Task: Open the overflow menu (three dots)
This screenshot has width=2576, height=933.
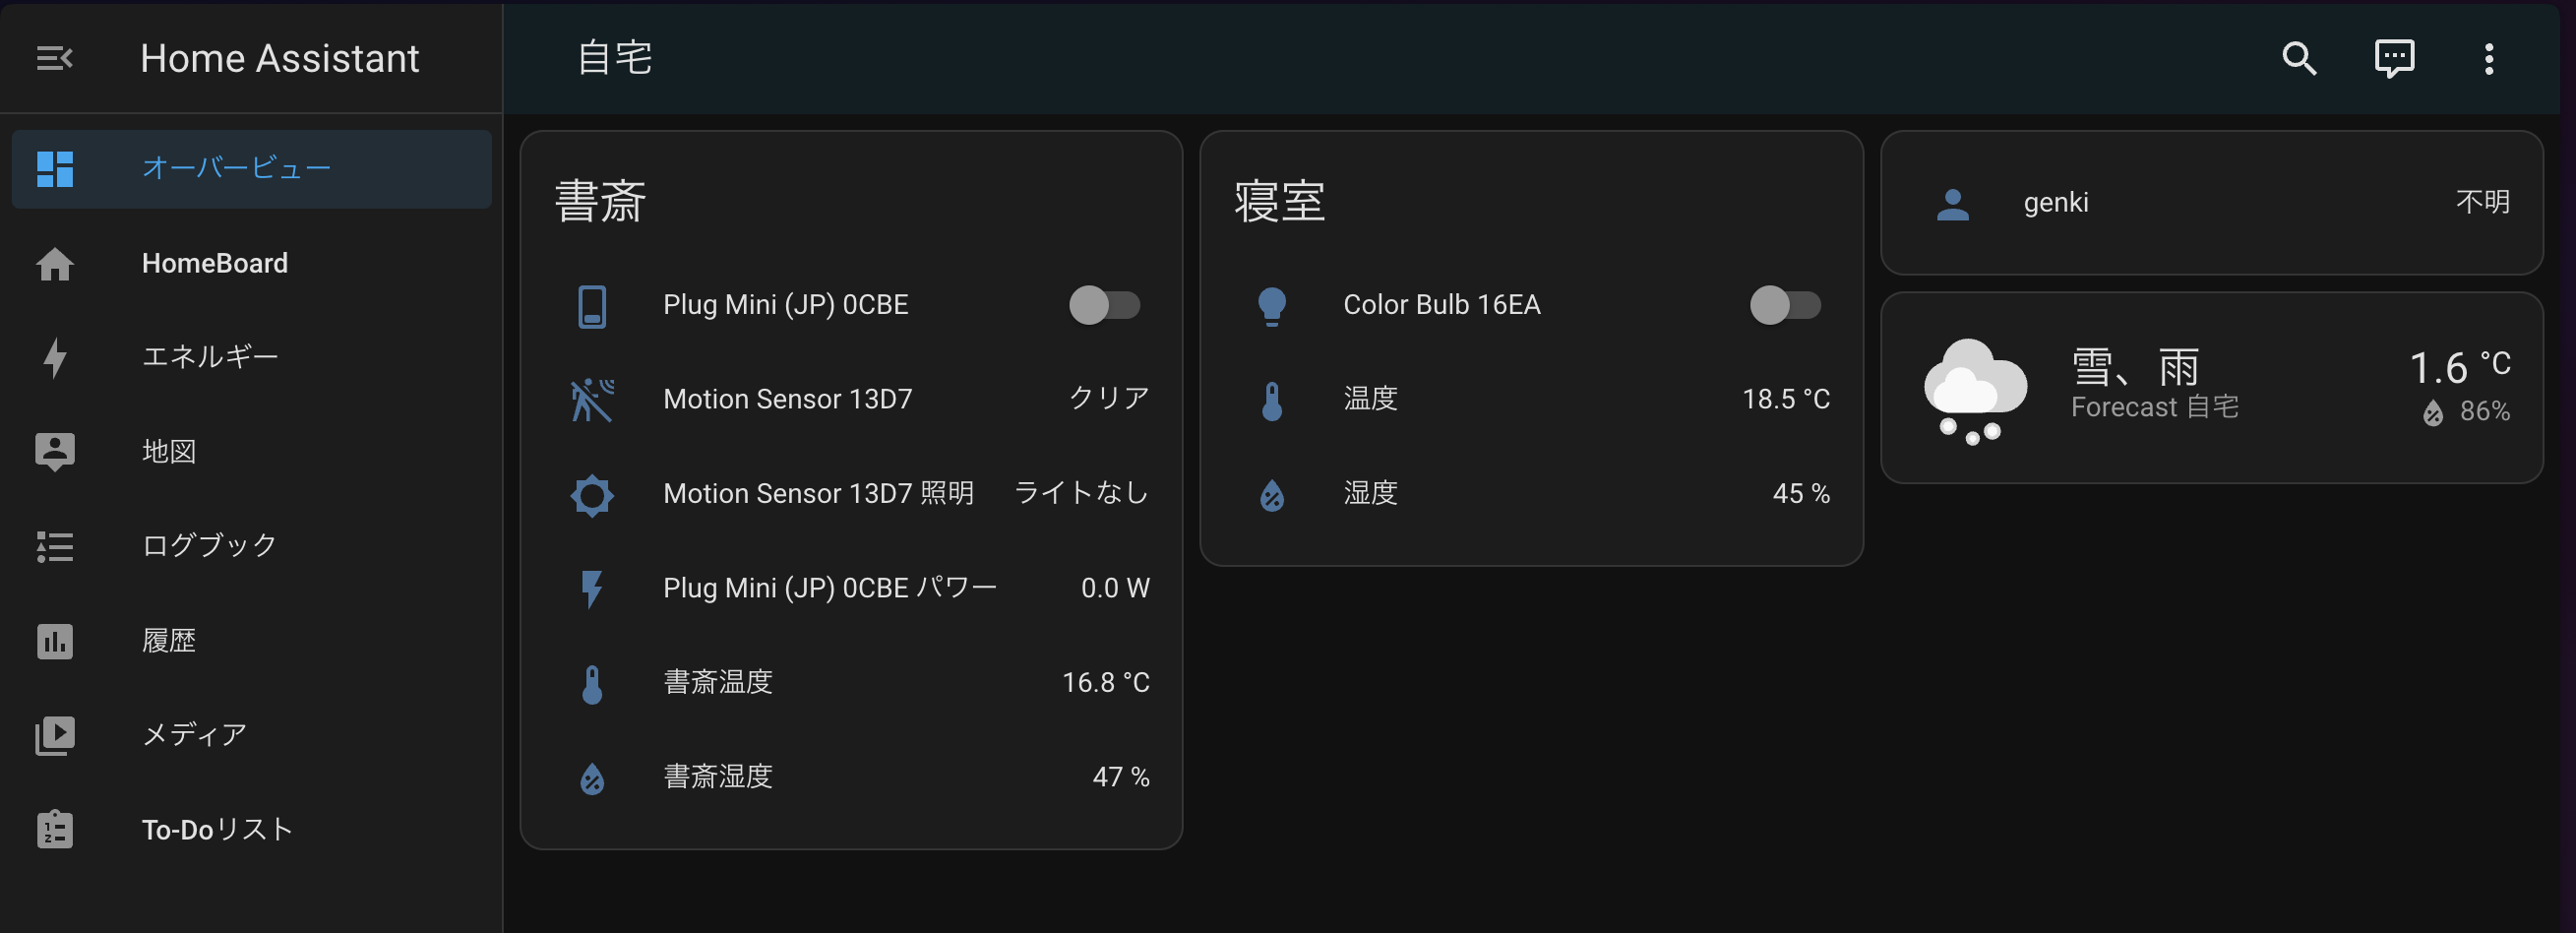Action: [x=2489, y=59]
